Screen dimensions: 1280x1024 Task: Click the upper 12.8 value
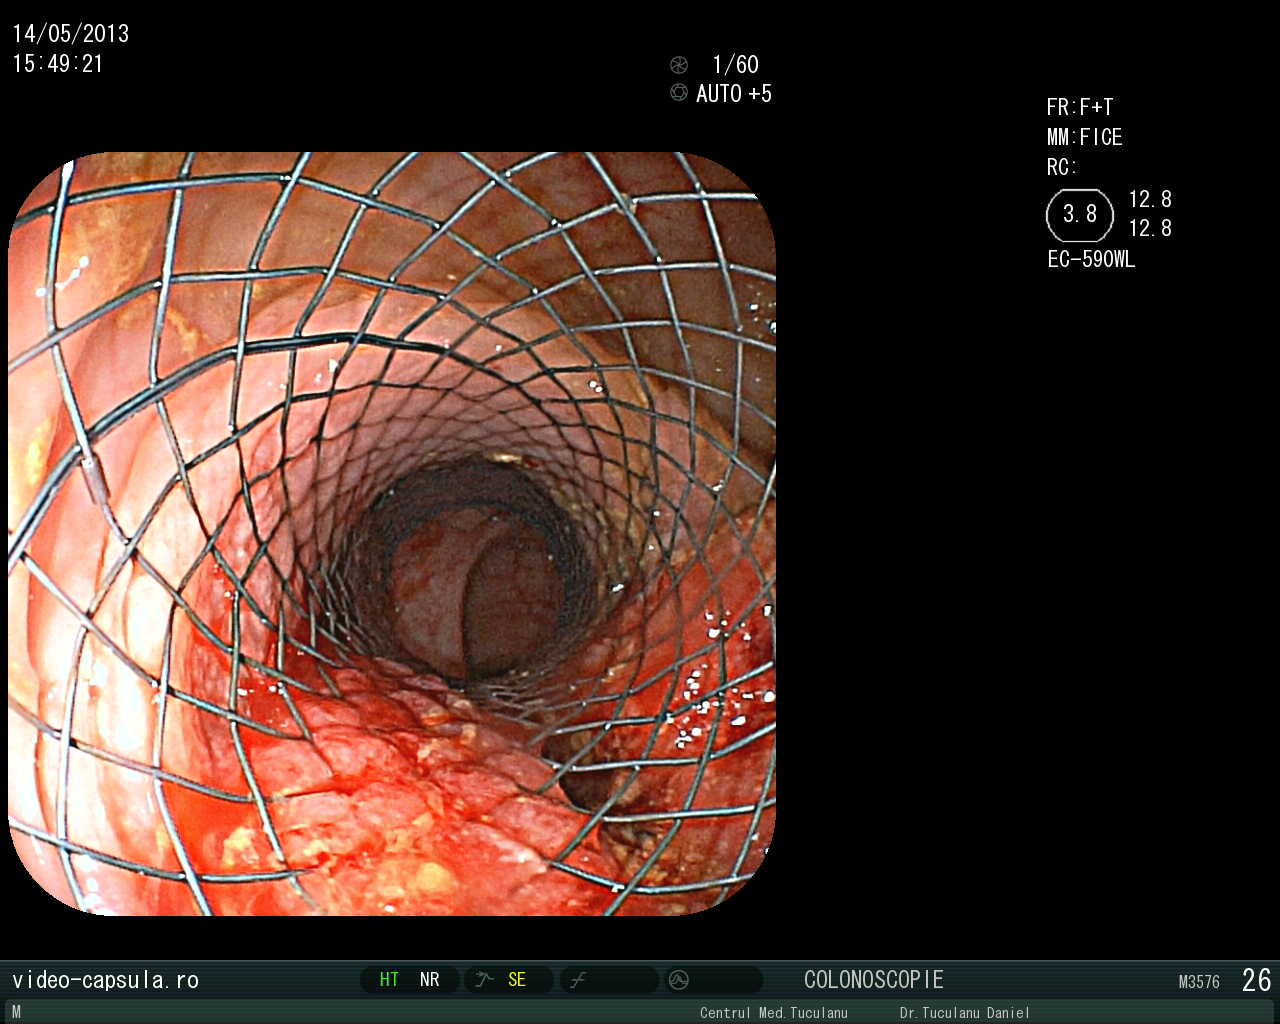click(1150, 200)
